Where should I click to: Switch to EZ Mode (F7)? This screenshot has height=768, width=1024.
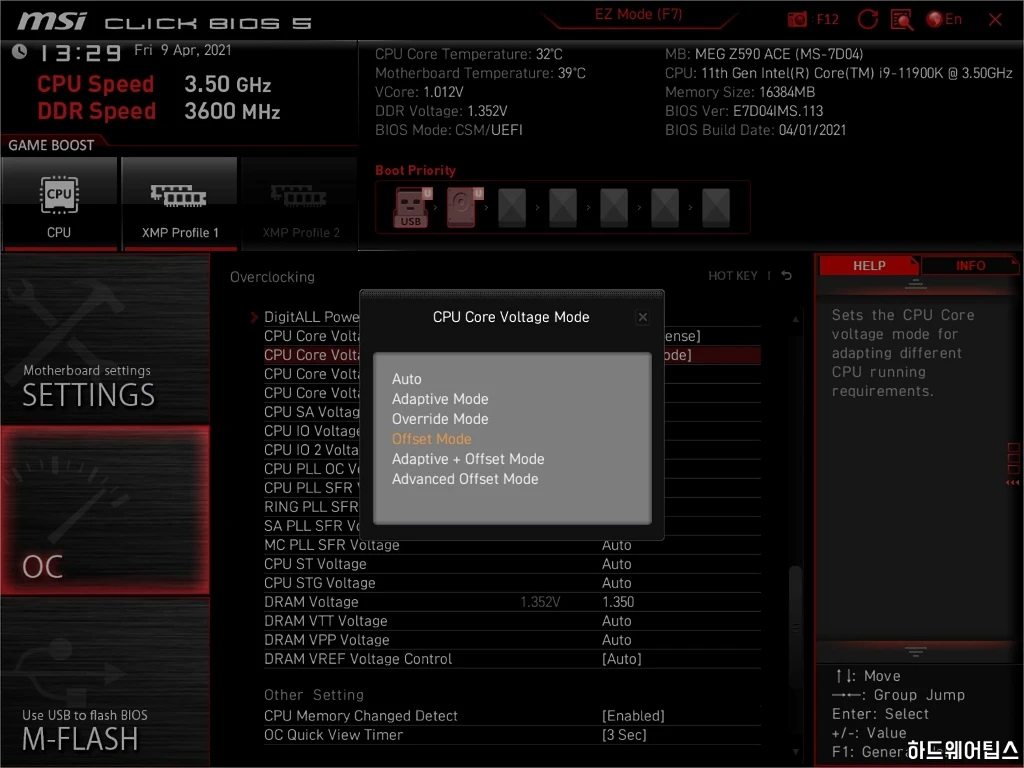[638, 14]
